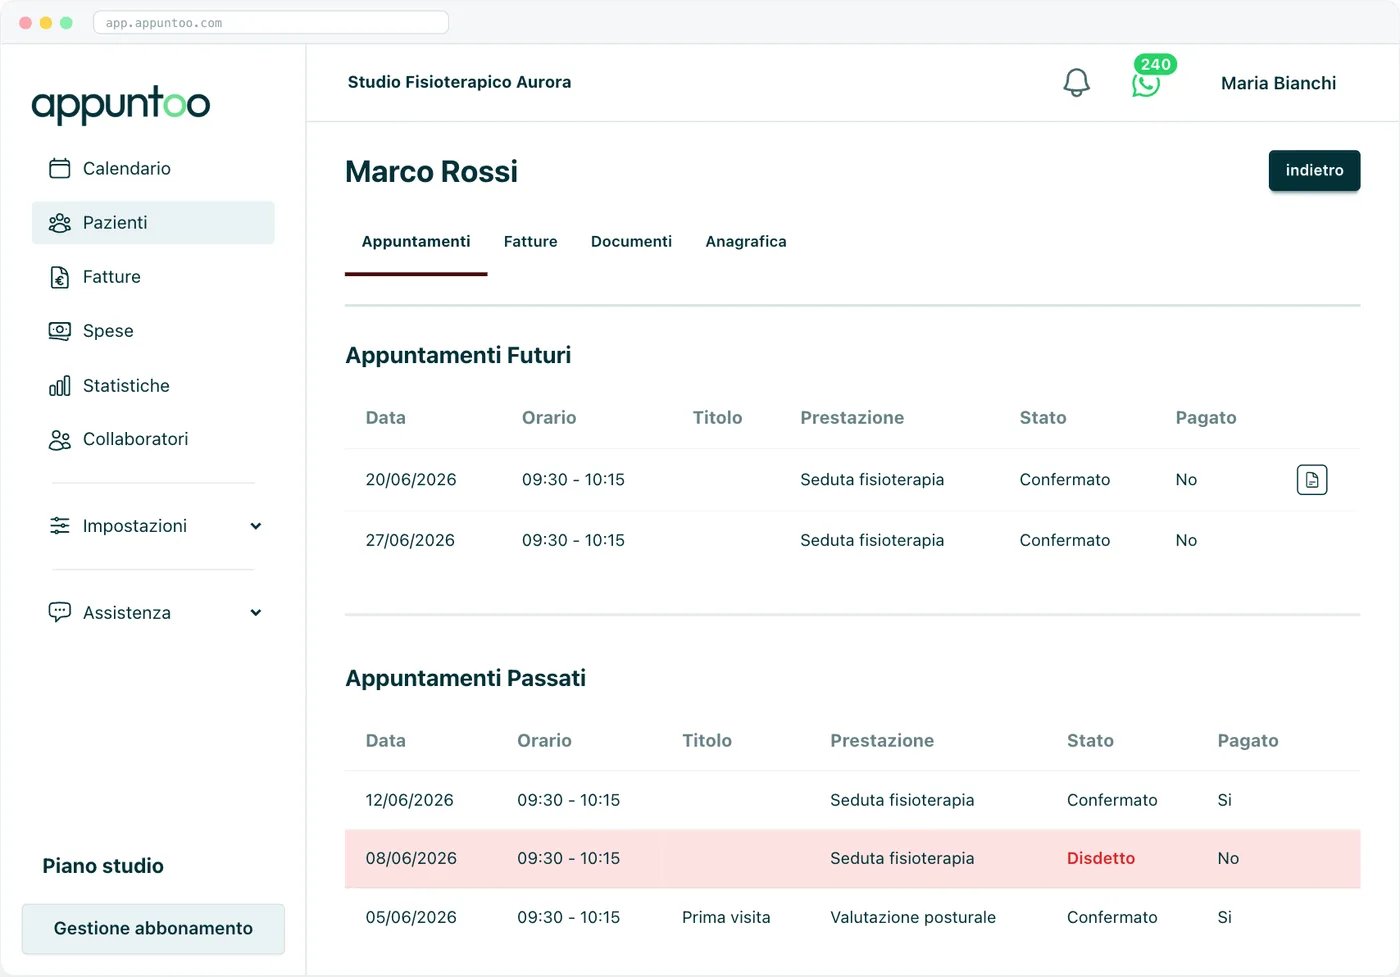This screenshot has width=1400, height=977.
Task: Expand the Impostazioni chevron
Action: tap(256, 526)
